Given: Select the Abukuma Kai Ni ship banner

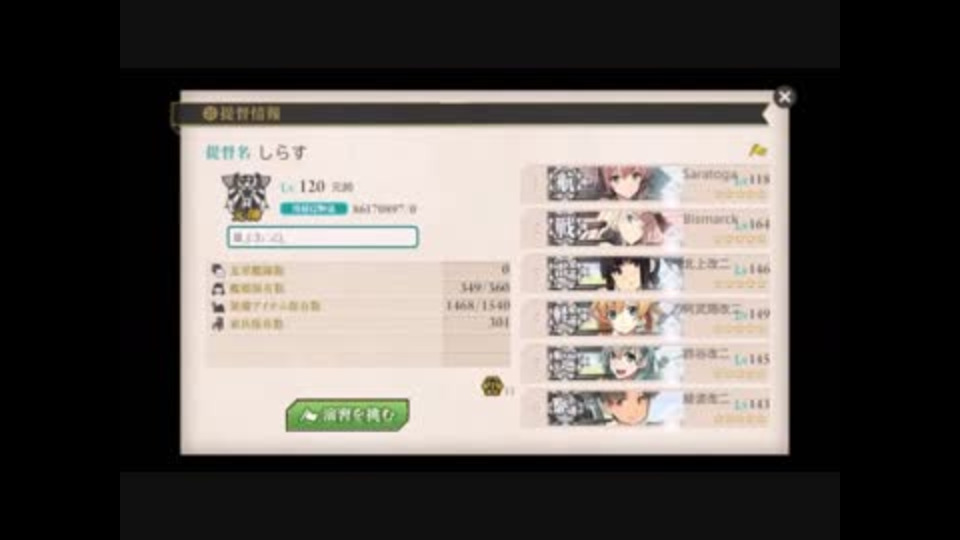Looking at the screenshot, I should (646, 318).
